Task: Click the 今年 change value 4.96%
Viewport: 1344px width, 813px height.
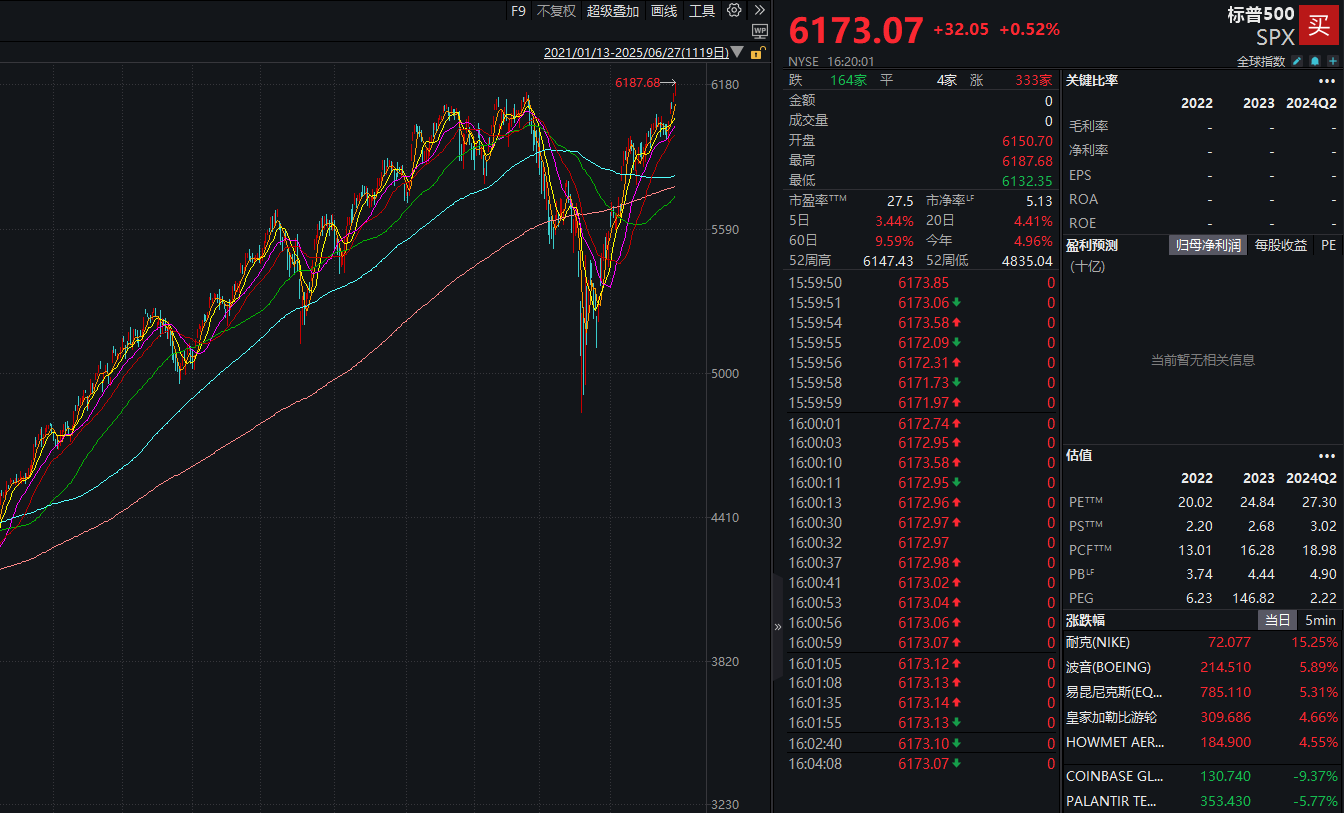Action: point(1033,240)
